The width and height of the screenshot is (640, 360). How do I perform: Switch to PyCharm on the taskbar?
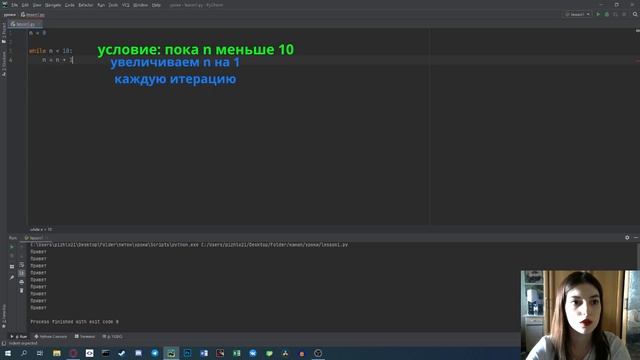click(171, 353)
